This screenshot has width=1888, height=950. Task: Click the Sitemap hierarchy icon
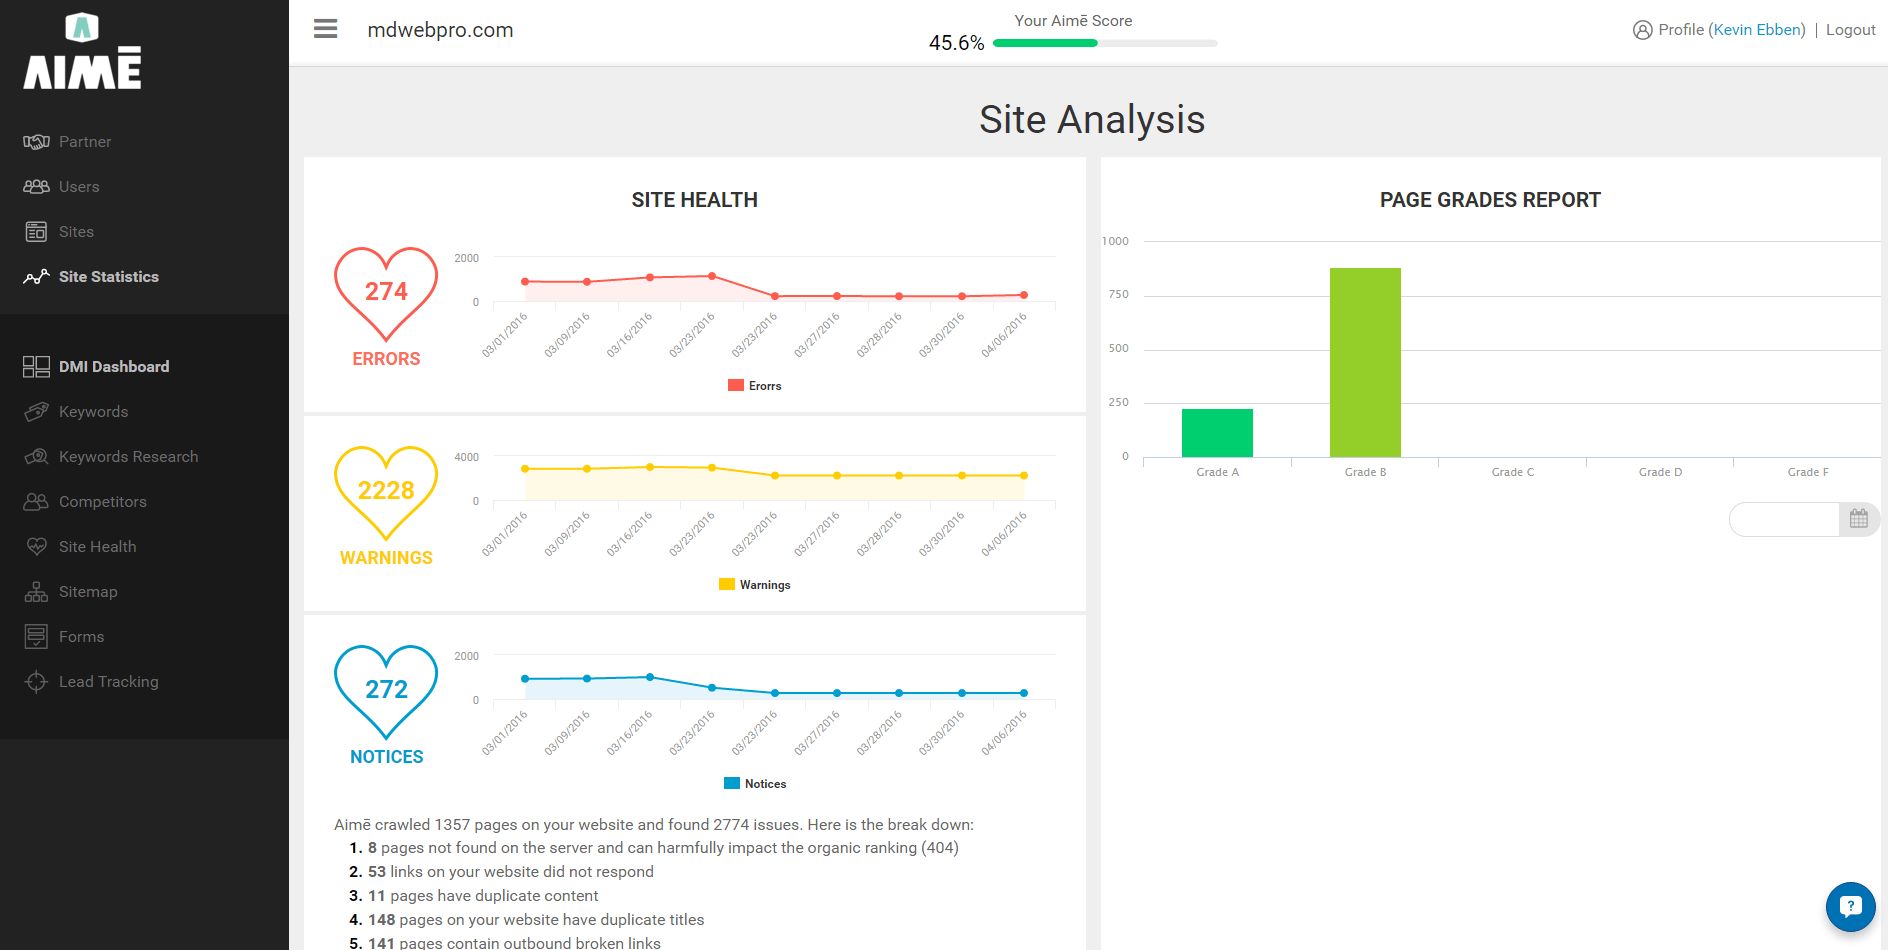pyautogui.click(x=36, y=592)
